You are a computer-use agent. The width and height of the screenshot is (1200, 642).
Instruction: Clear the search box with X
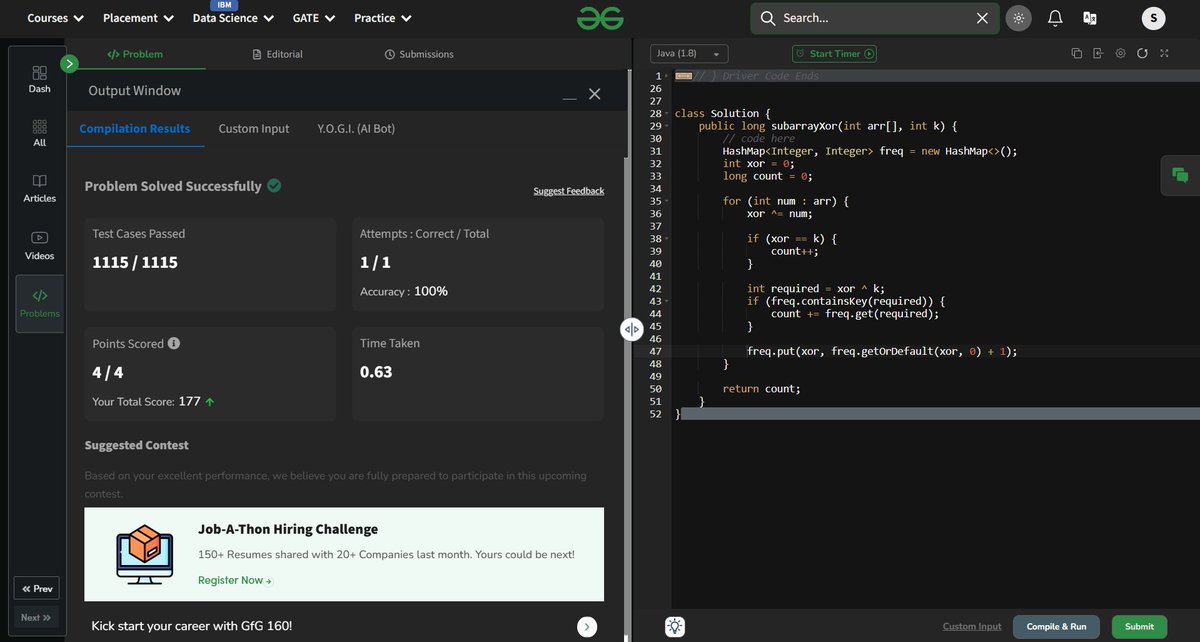(x=983, y=18)
